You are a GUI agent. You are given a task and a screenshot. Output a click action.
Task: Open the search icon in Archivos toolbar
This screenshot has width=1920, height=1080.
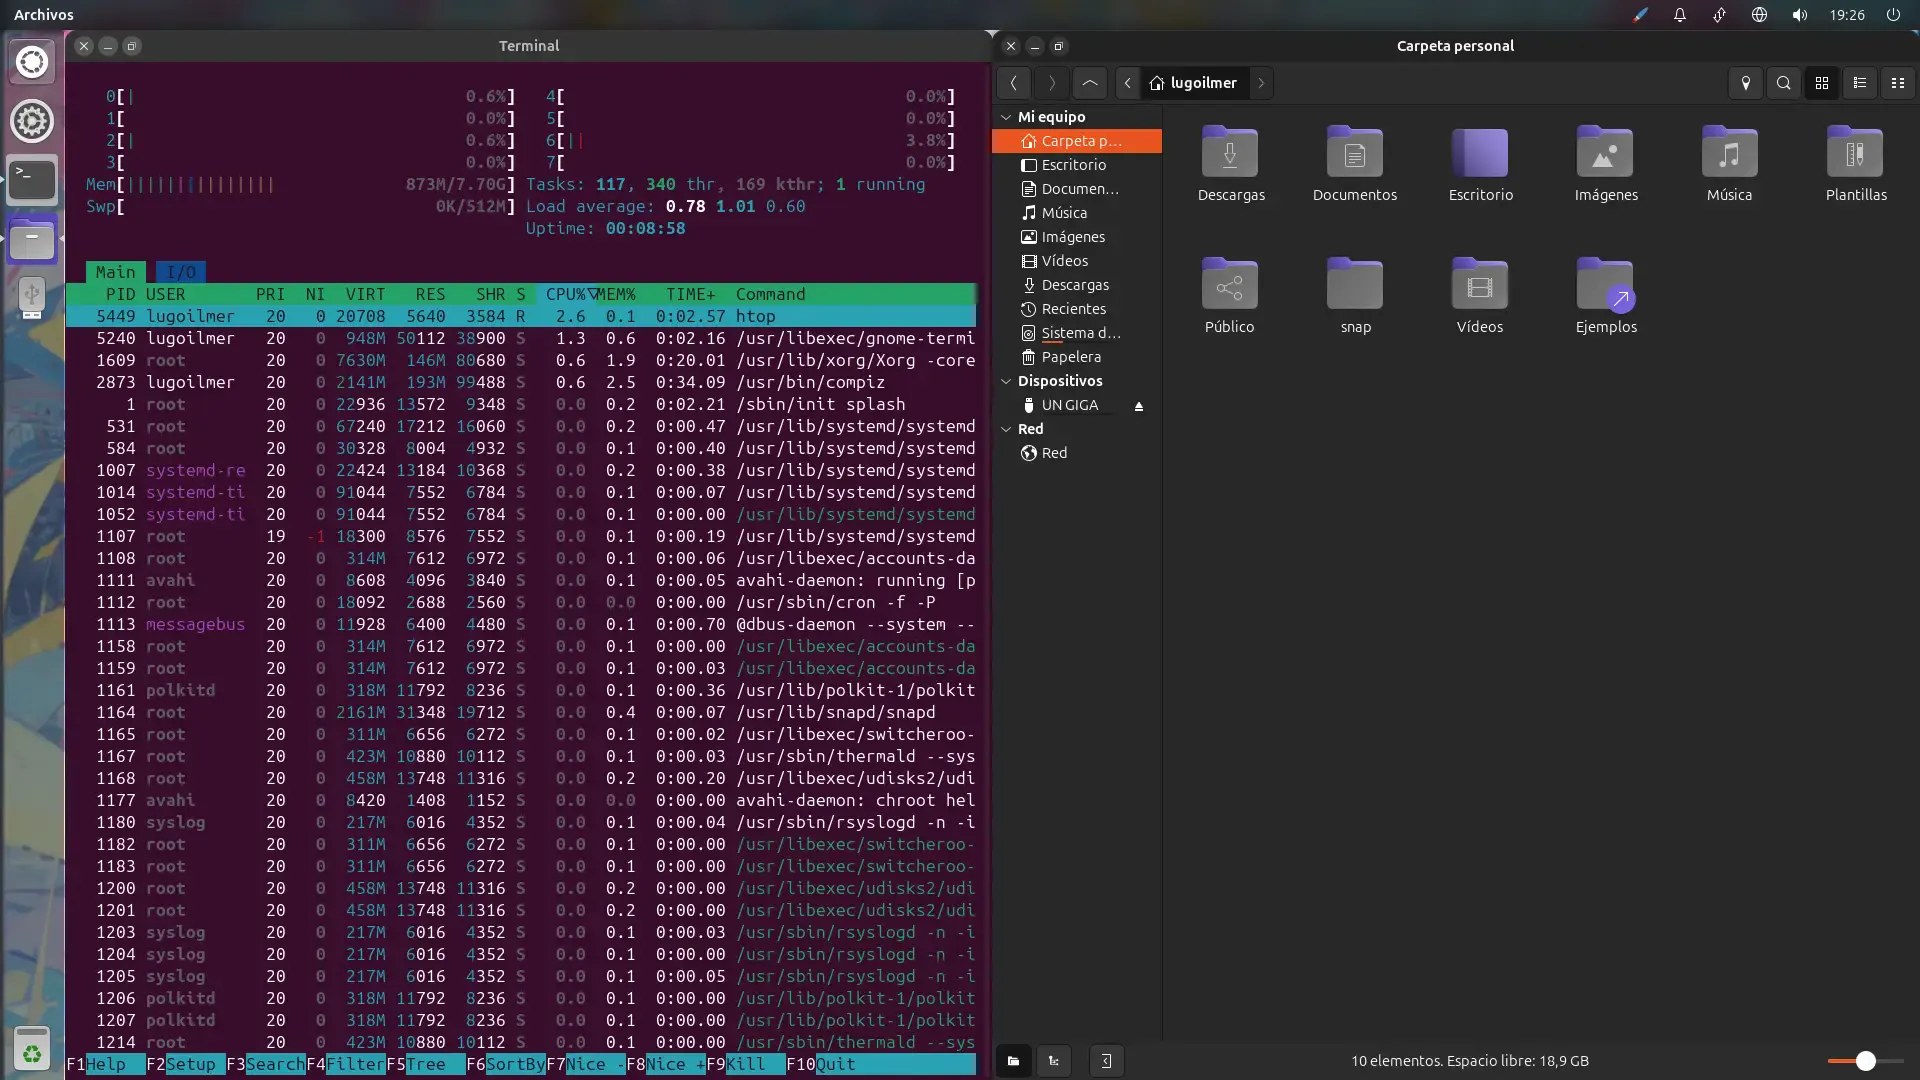tap(1784, 83)
